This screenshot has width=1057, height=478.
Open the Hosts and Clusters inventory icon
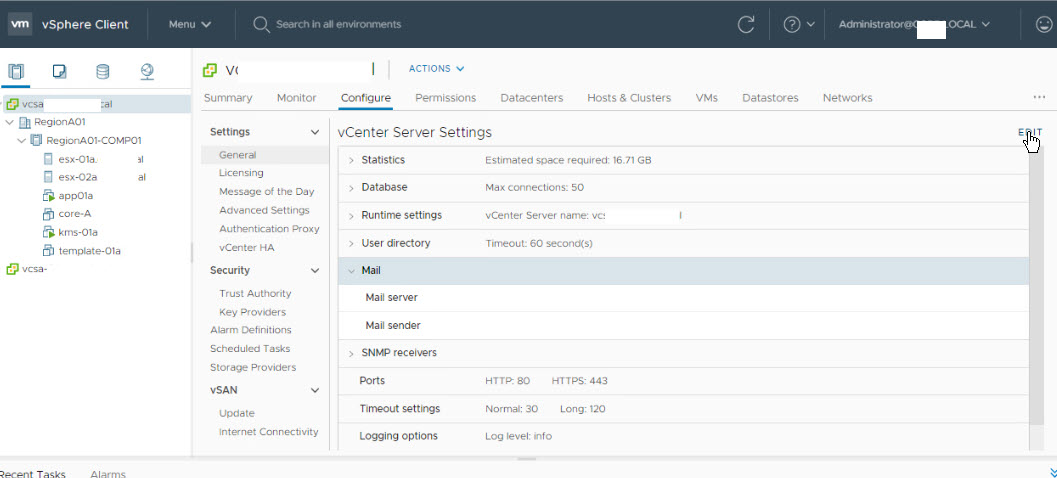15,71
